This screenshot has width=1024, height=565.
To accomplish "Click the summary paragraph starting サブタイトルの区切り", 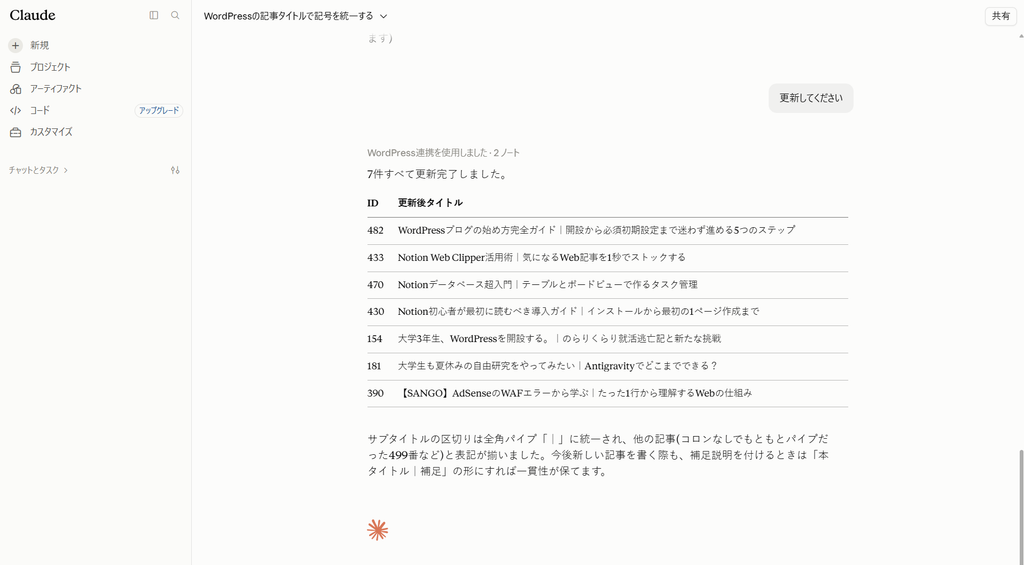I will pyautogui.click(x=598, y=455).
